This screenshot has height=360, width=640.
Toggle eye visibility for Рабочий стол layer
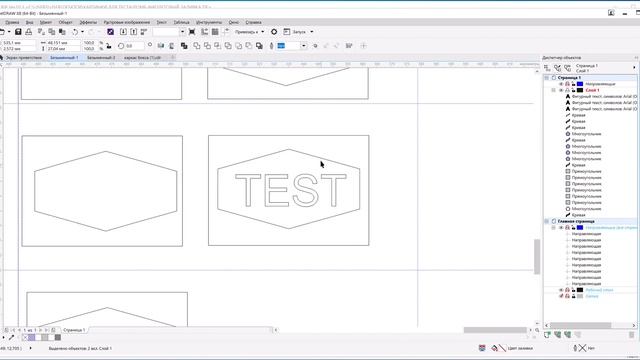[x=561, y=290]
